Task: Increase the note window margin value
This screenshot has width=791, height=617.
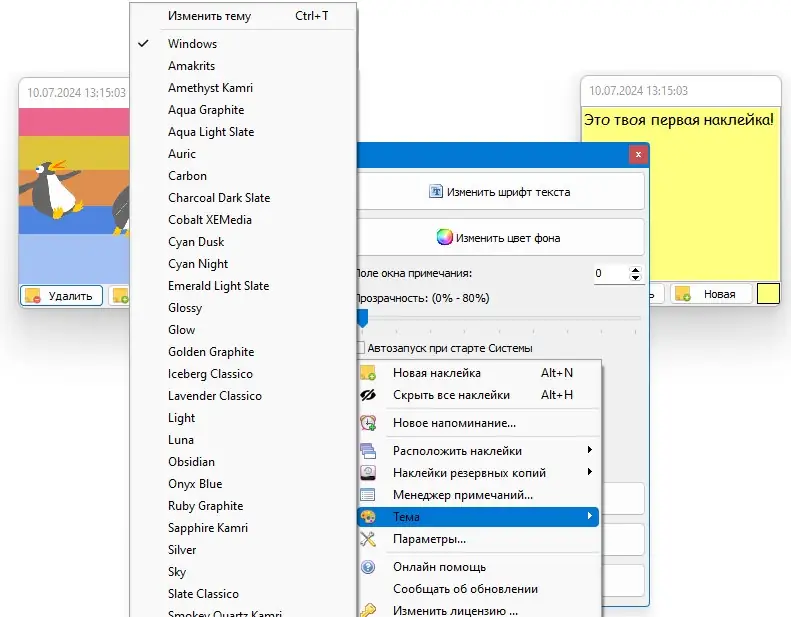Action: coord(635,270)
